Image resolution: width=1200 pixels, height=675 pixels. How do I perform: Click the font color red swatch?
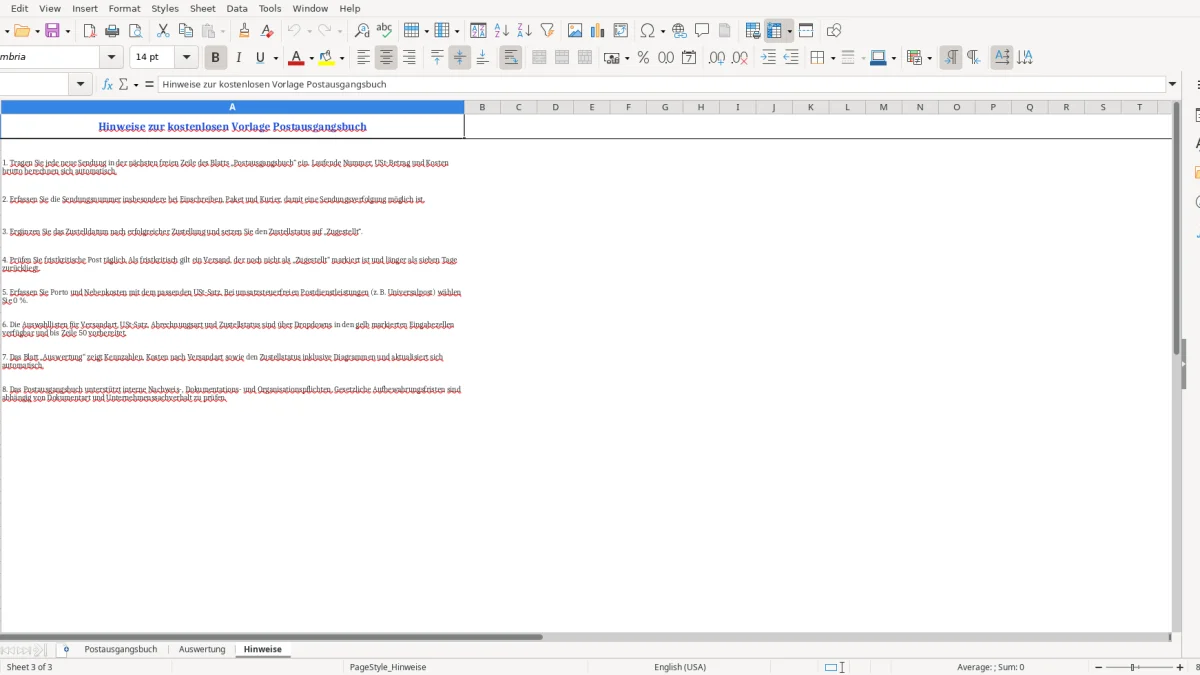[x=295, y=58]
